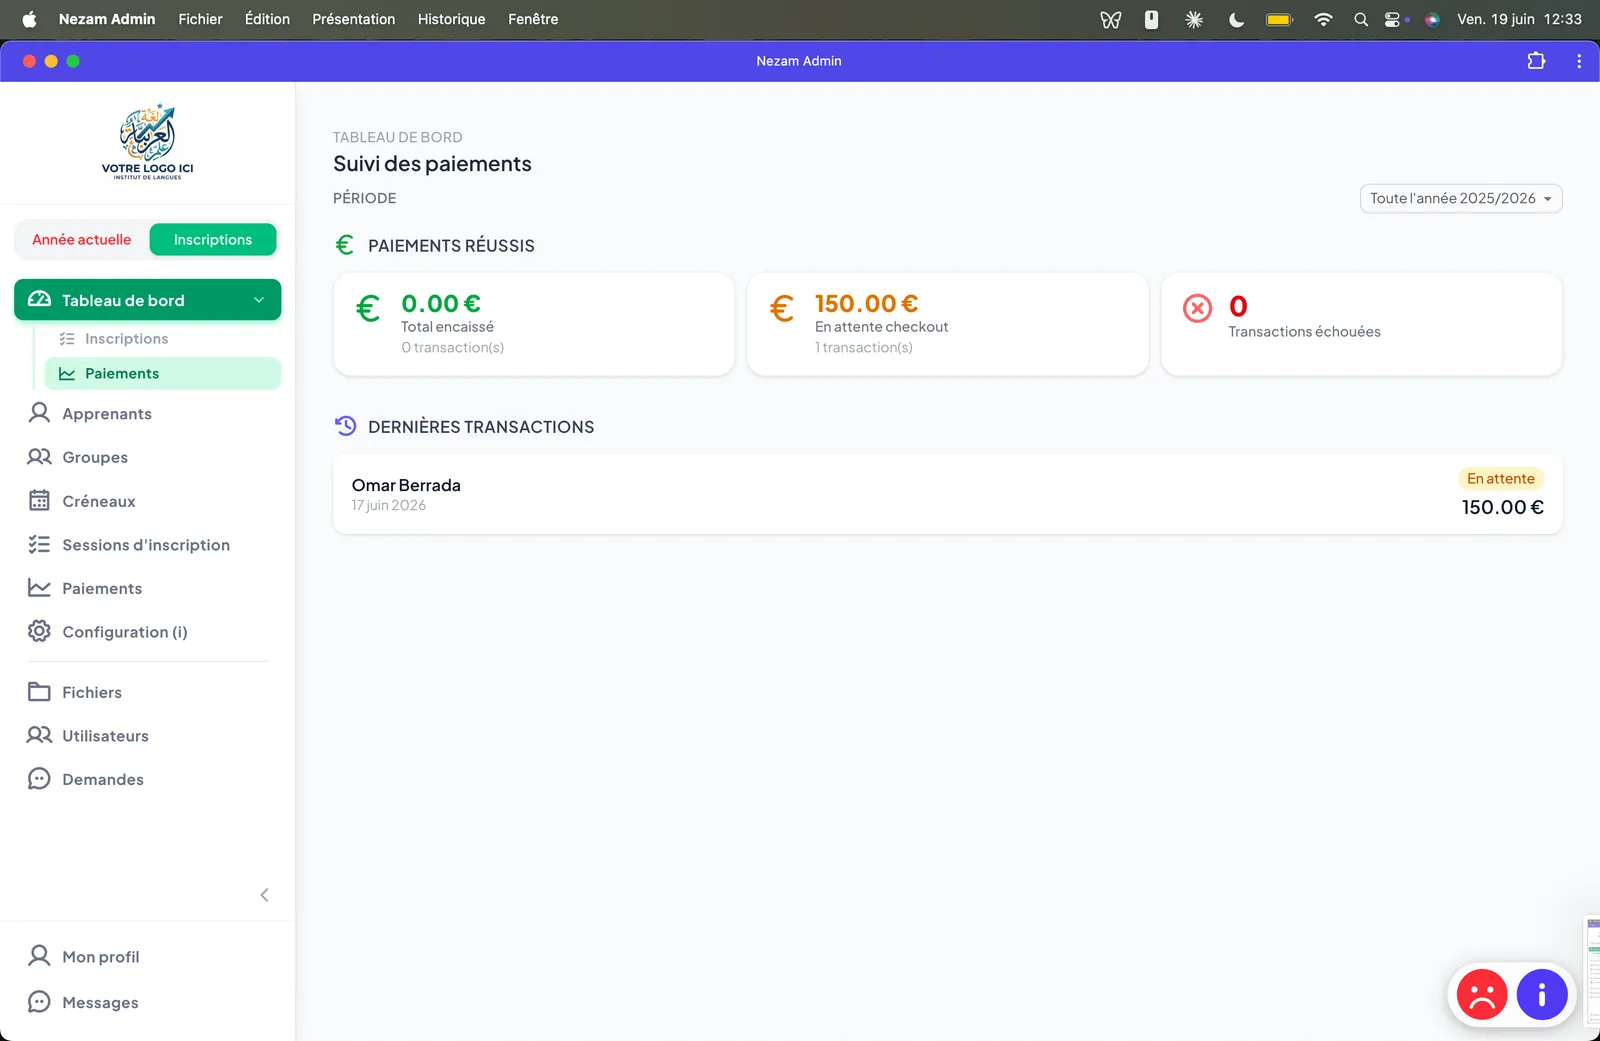Select the Inscriptions toggle button
This screenshot has height=1041, width=1600.
[213, 240]
